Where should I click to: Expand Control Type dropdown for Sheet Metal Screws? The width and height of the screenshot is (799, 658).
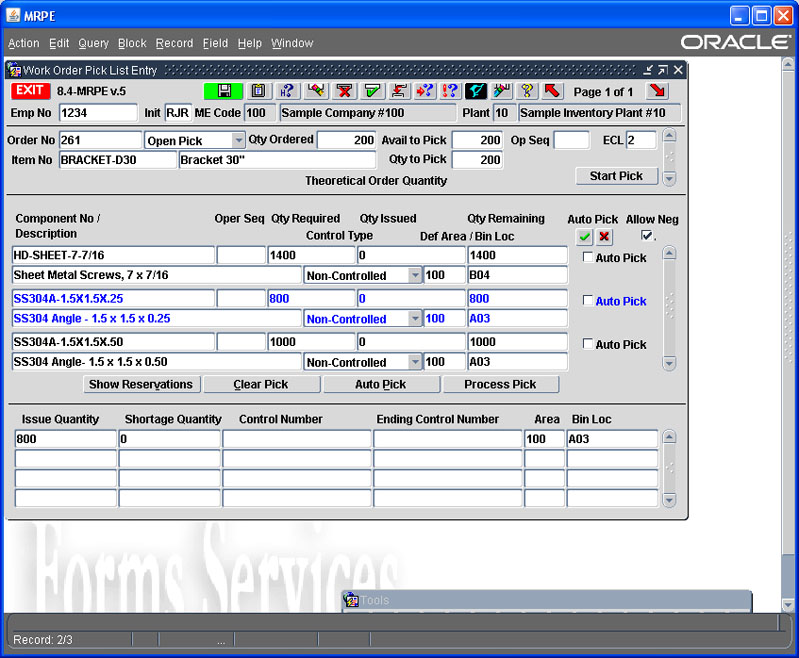[x=415, y=276]
